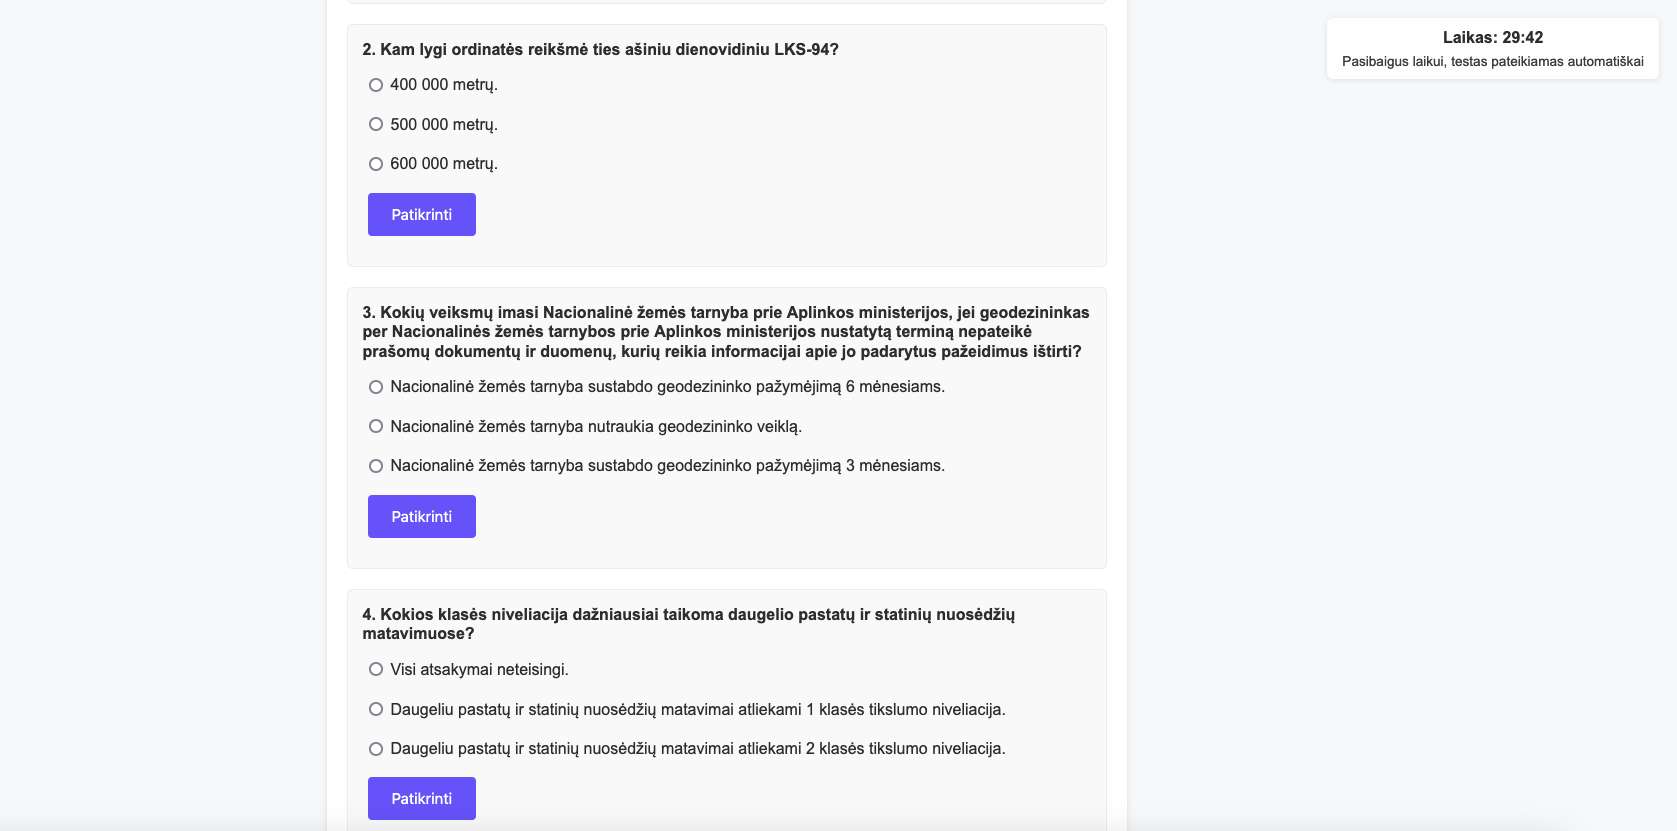Screen dimensions: 1677x831
Task: Click the automatic submission notice text
Action: pyautogui.click(x=1492, y=62)
